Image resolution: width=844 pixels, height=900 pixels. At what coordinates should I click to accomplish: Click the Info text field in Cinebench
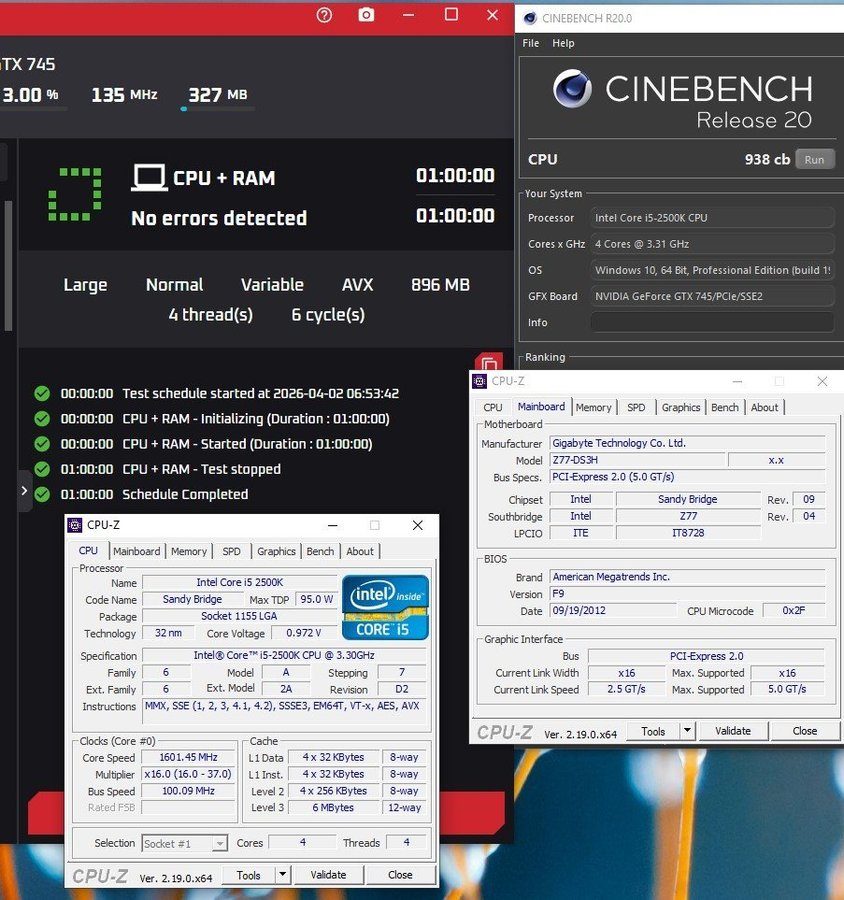[x=711, y=322]
